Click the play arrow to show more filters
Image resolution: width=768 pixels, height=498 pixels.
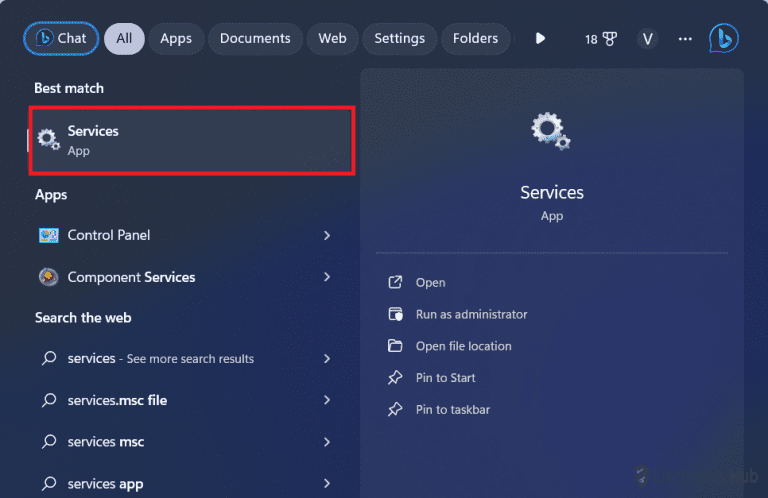[541, 39]
